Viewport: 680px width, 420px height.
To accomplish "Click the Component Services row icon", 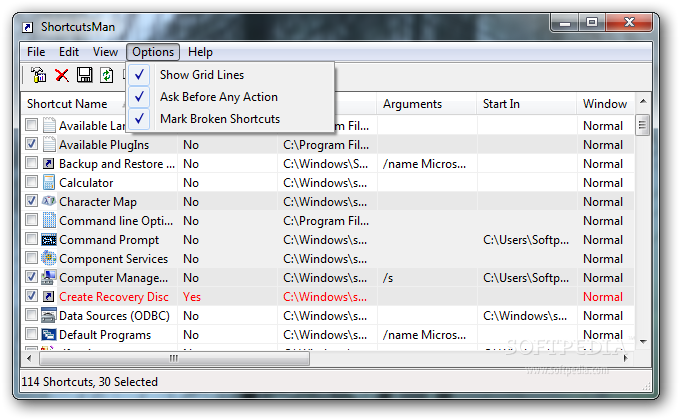I will click(x=49, y=258).
